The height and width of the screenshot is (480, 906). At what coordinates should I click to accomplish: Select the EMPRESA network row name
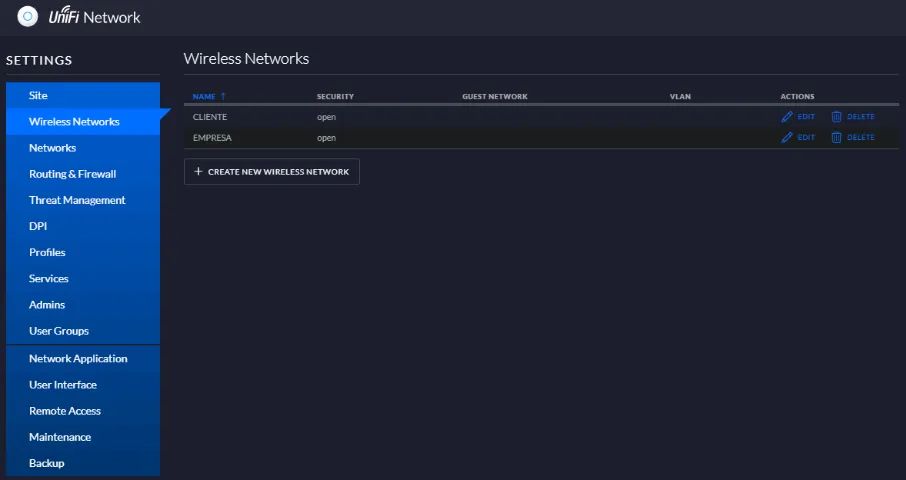(212, 138)
